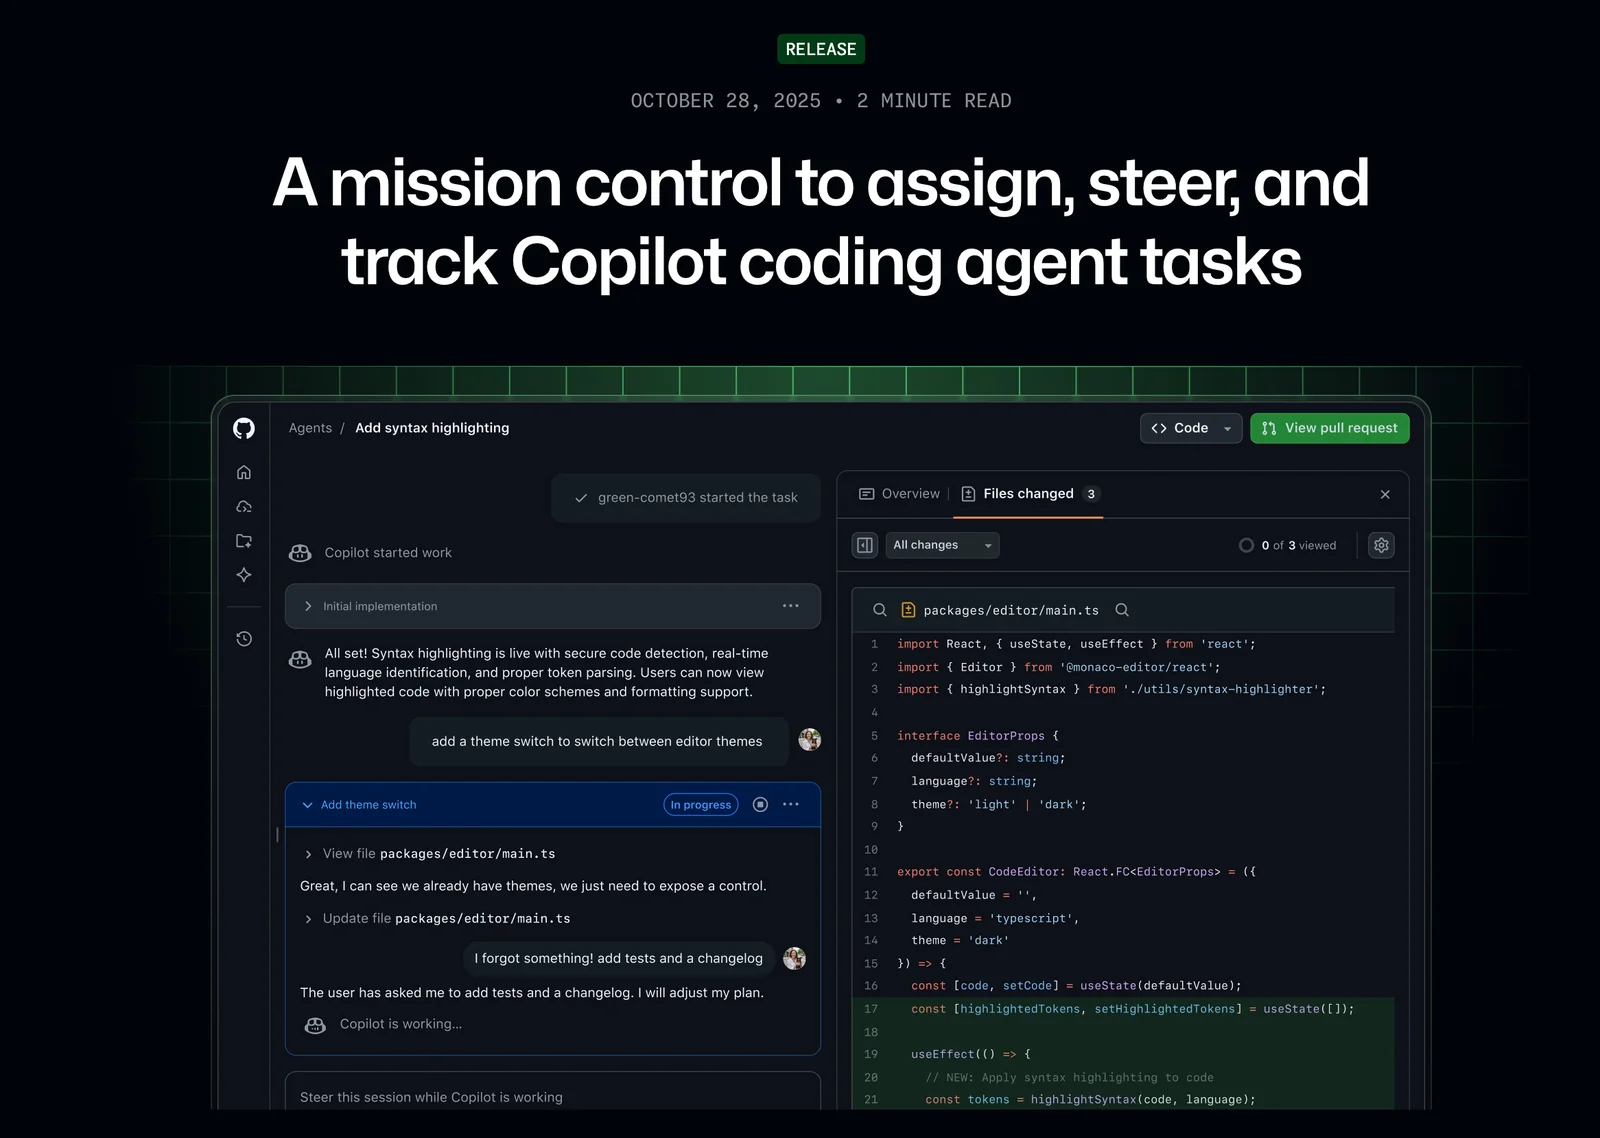Open diff settings gear icon
This screenshot has width=1600, height=1138.
tap(1381, 545)
